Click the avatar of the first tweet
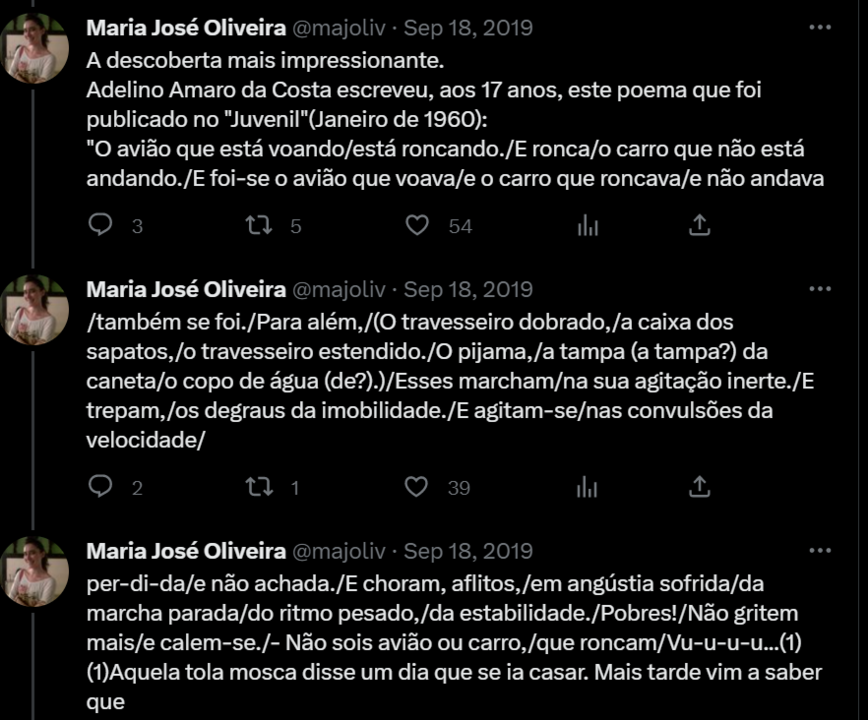The height and width of the screenshot is (720, 868). click(x=35, y=49)
